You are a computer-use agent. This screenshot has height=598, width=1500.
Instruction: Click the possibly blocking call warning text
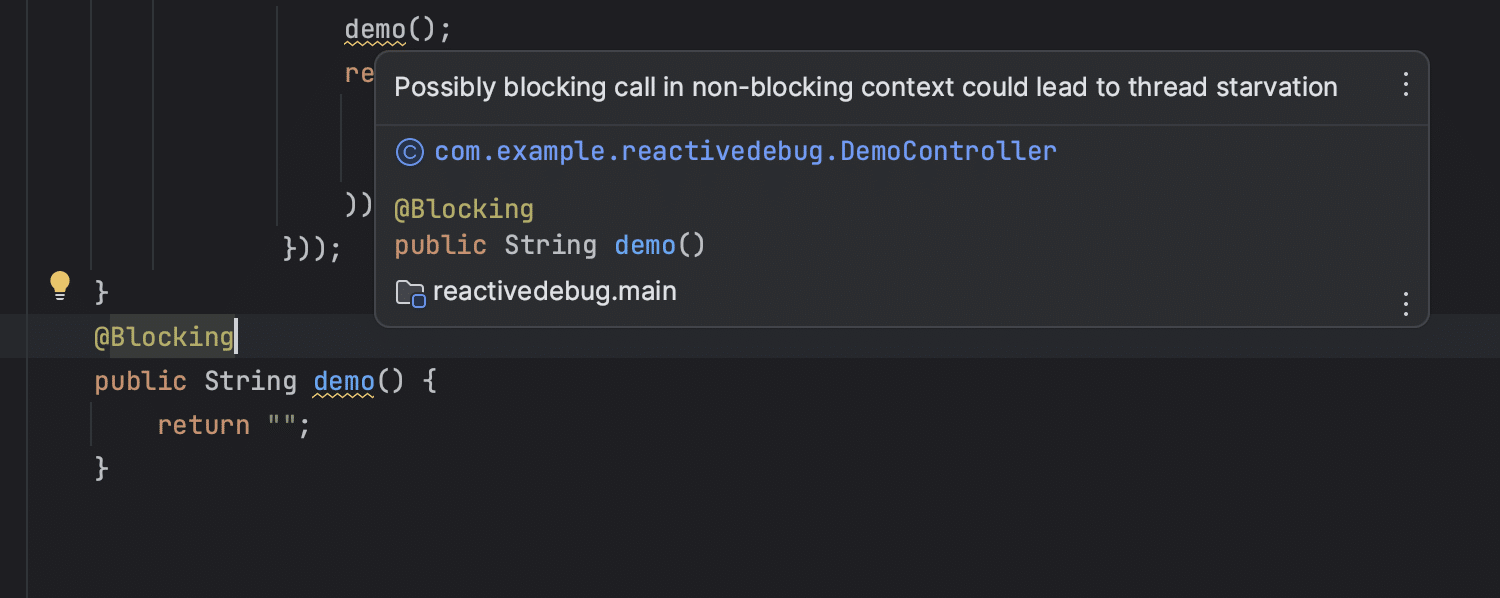[x=866, y=87]
